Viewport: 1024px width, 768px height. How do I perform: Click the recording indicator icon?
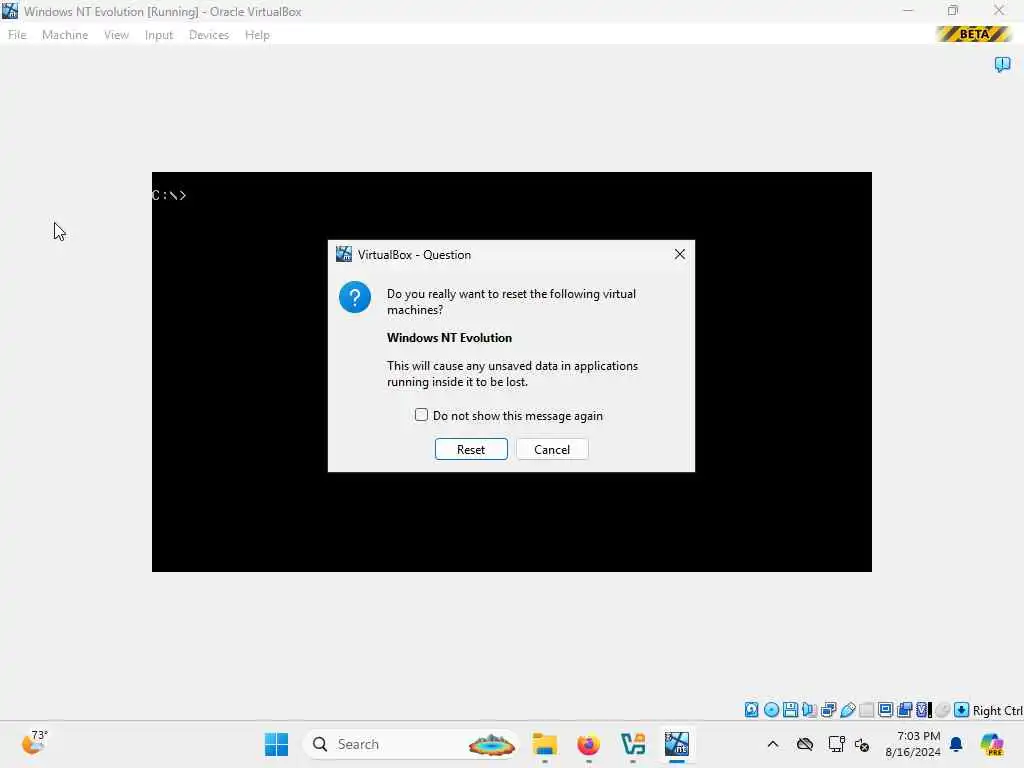[904, 710]
